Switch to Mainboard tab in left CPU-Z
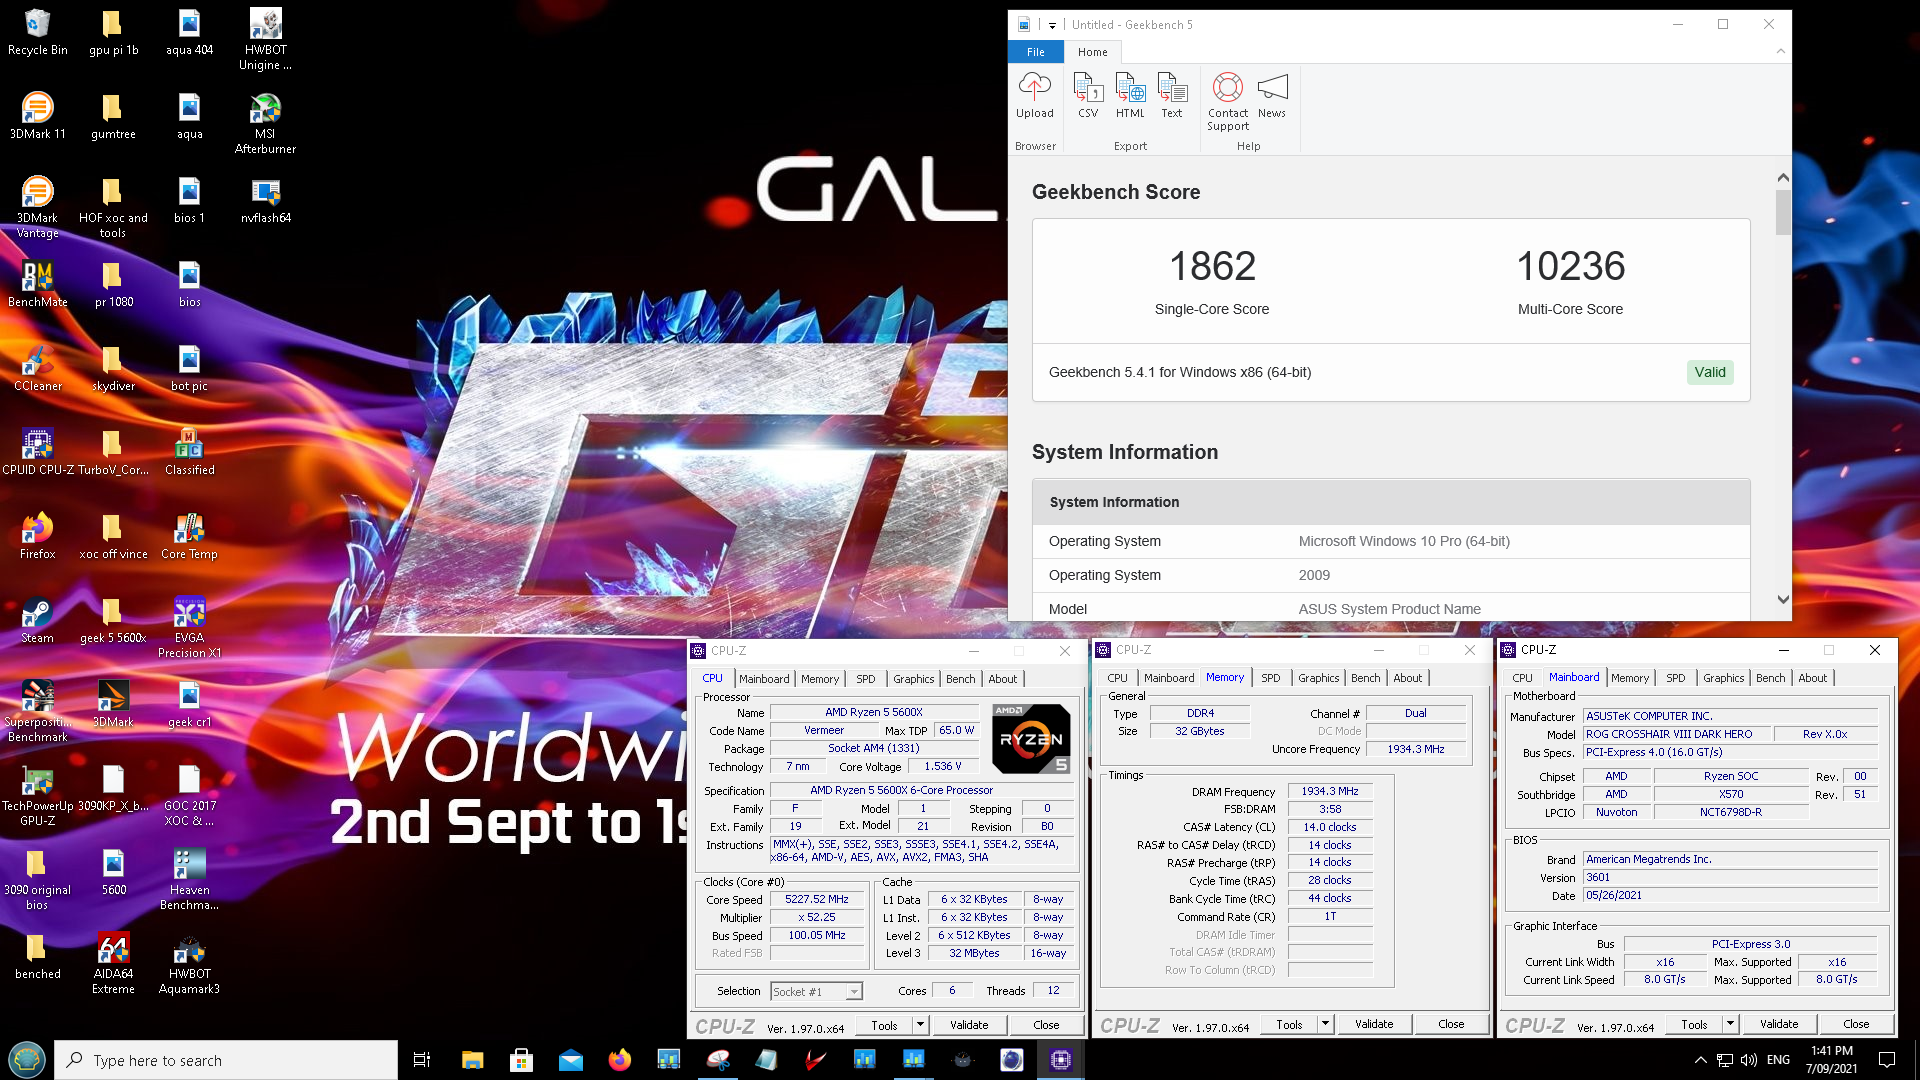This screenshot has width=1920, height=1080. point(764,679)
